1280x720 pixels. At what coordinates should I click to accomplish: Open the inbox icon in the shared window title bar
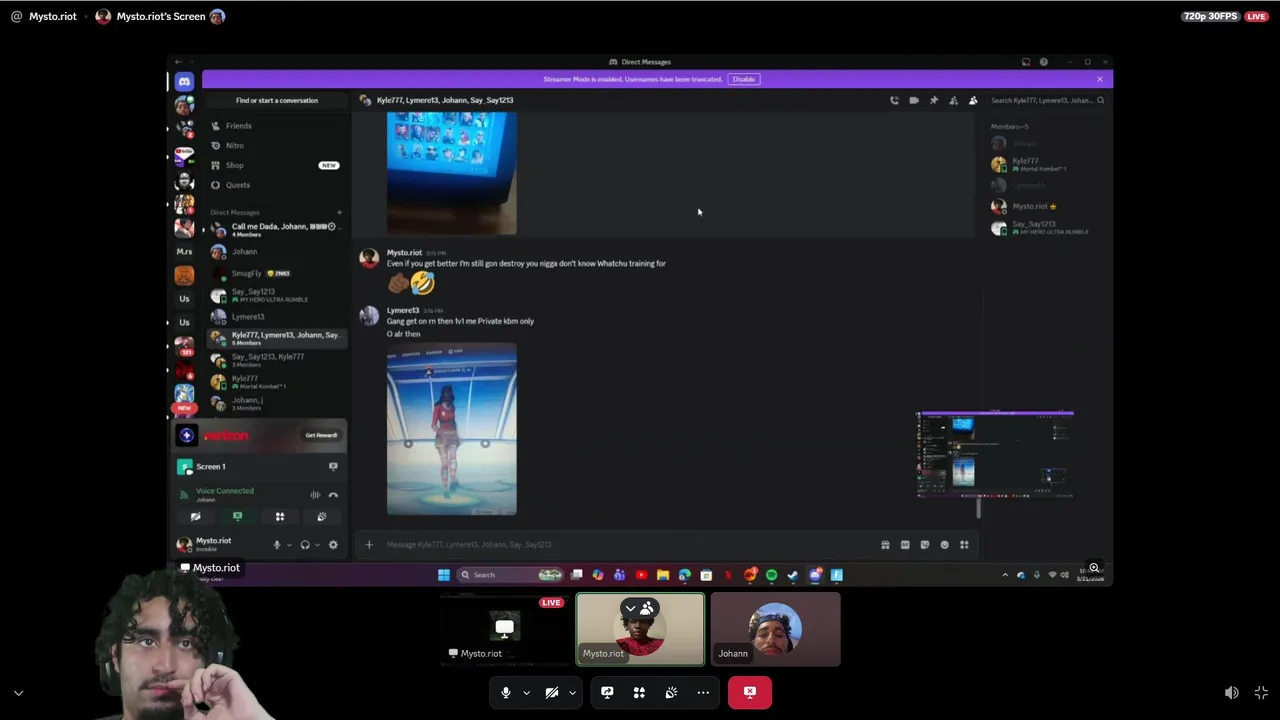(1026, 62)
